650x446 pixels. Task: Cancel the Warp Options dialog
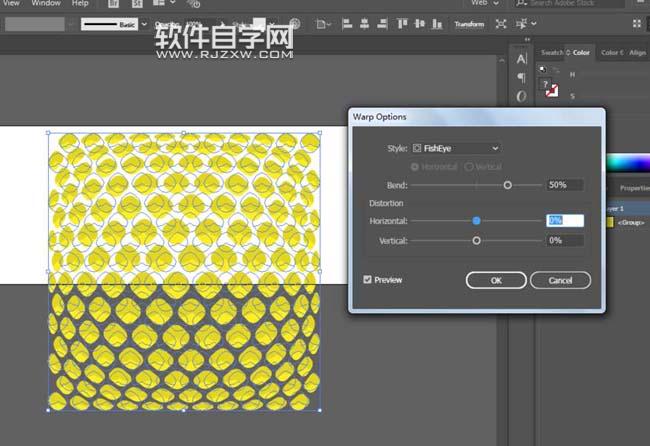pos(560,280)
